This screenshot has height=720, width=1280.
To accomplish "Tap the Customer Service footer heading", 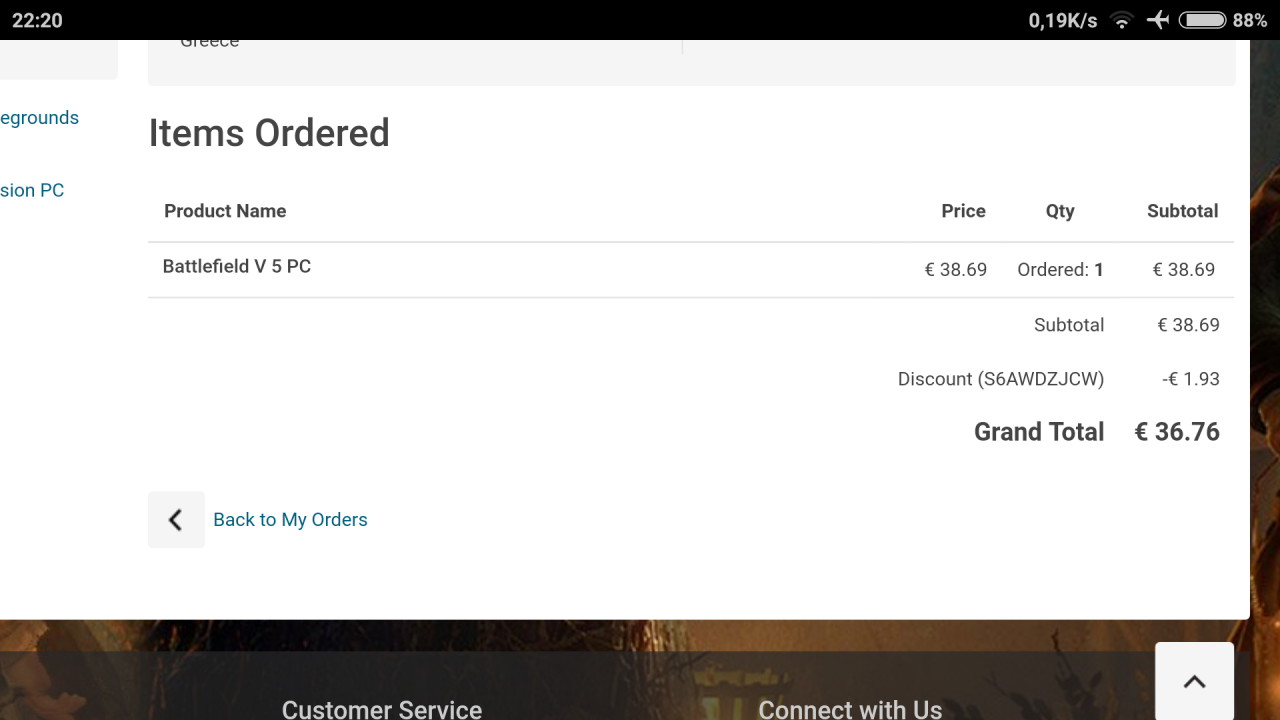I will [382, 709].
